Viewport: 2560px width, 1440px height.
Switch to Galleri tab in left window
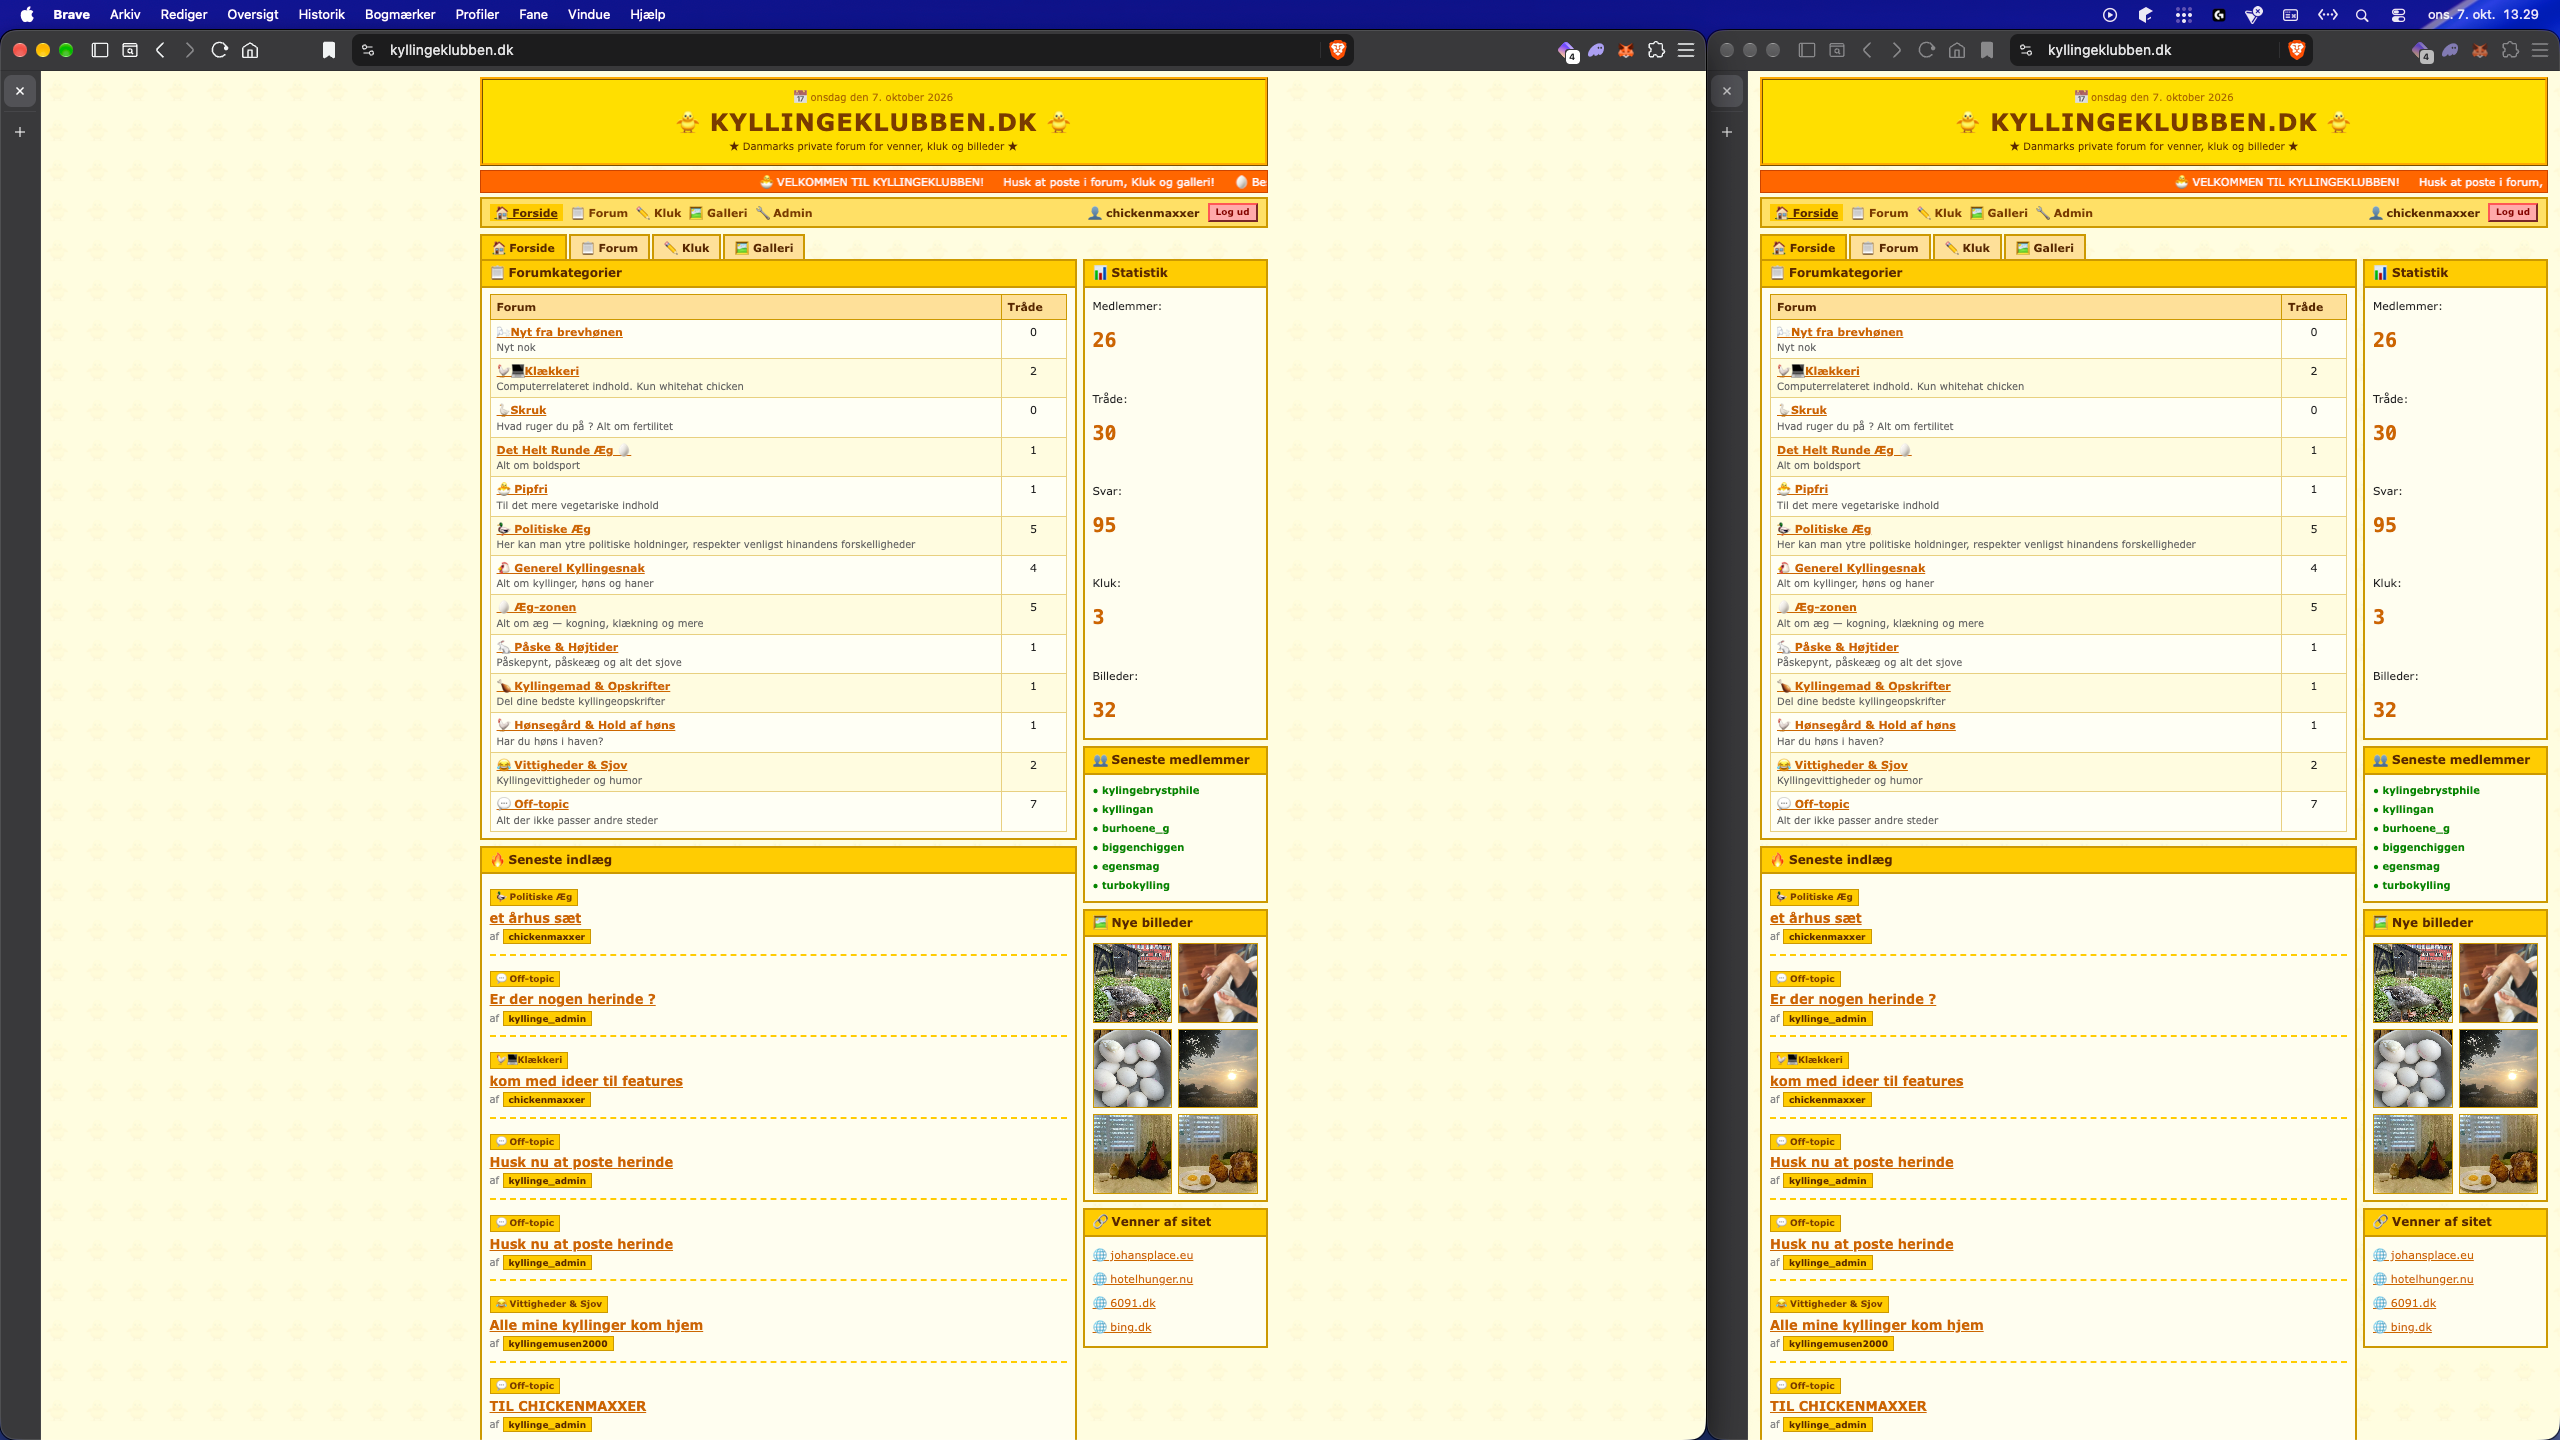coord(764,248)
